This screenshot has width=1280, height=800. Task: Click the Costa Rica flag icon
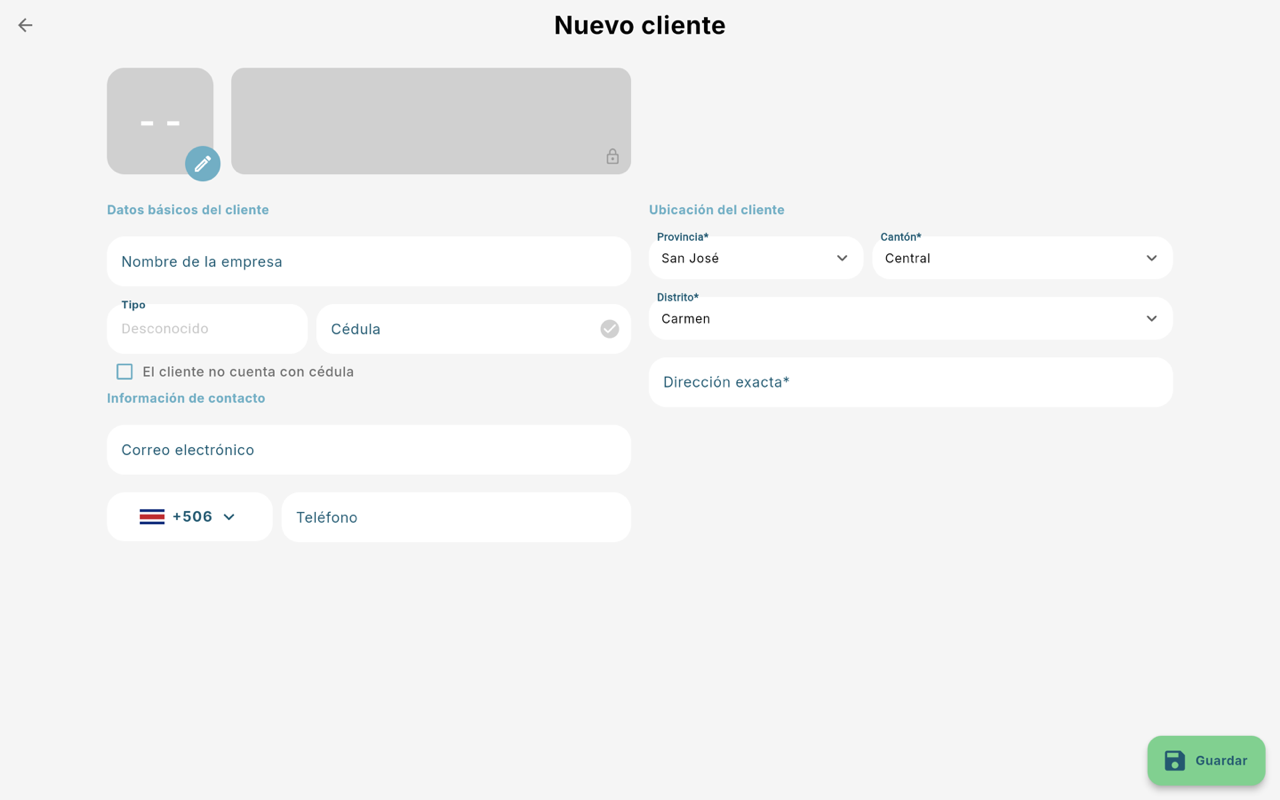point(152,517)
